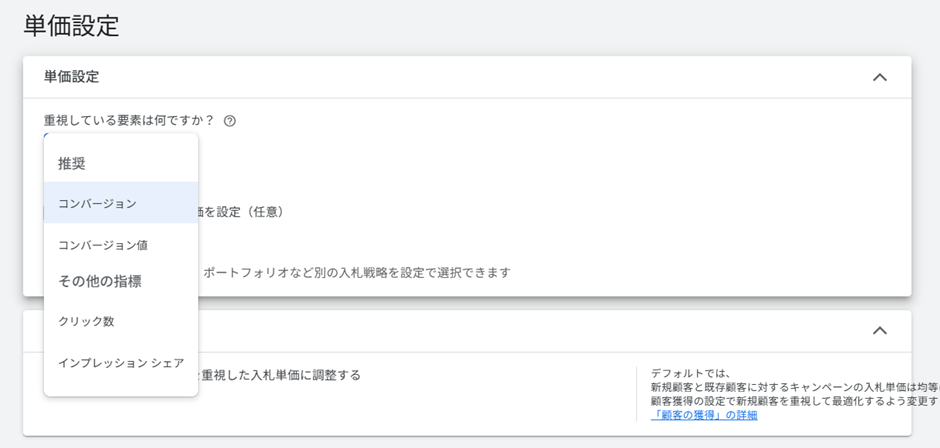Open the 「顧客の獲得」の詳細 link
The image size is (940, 448).
pos(704,415)
